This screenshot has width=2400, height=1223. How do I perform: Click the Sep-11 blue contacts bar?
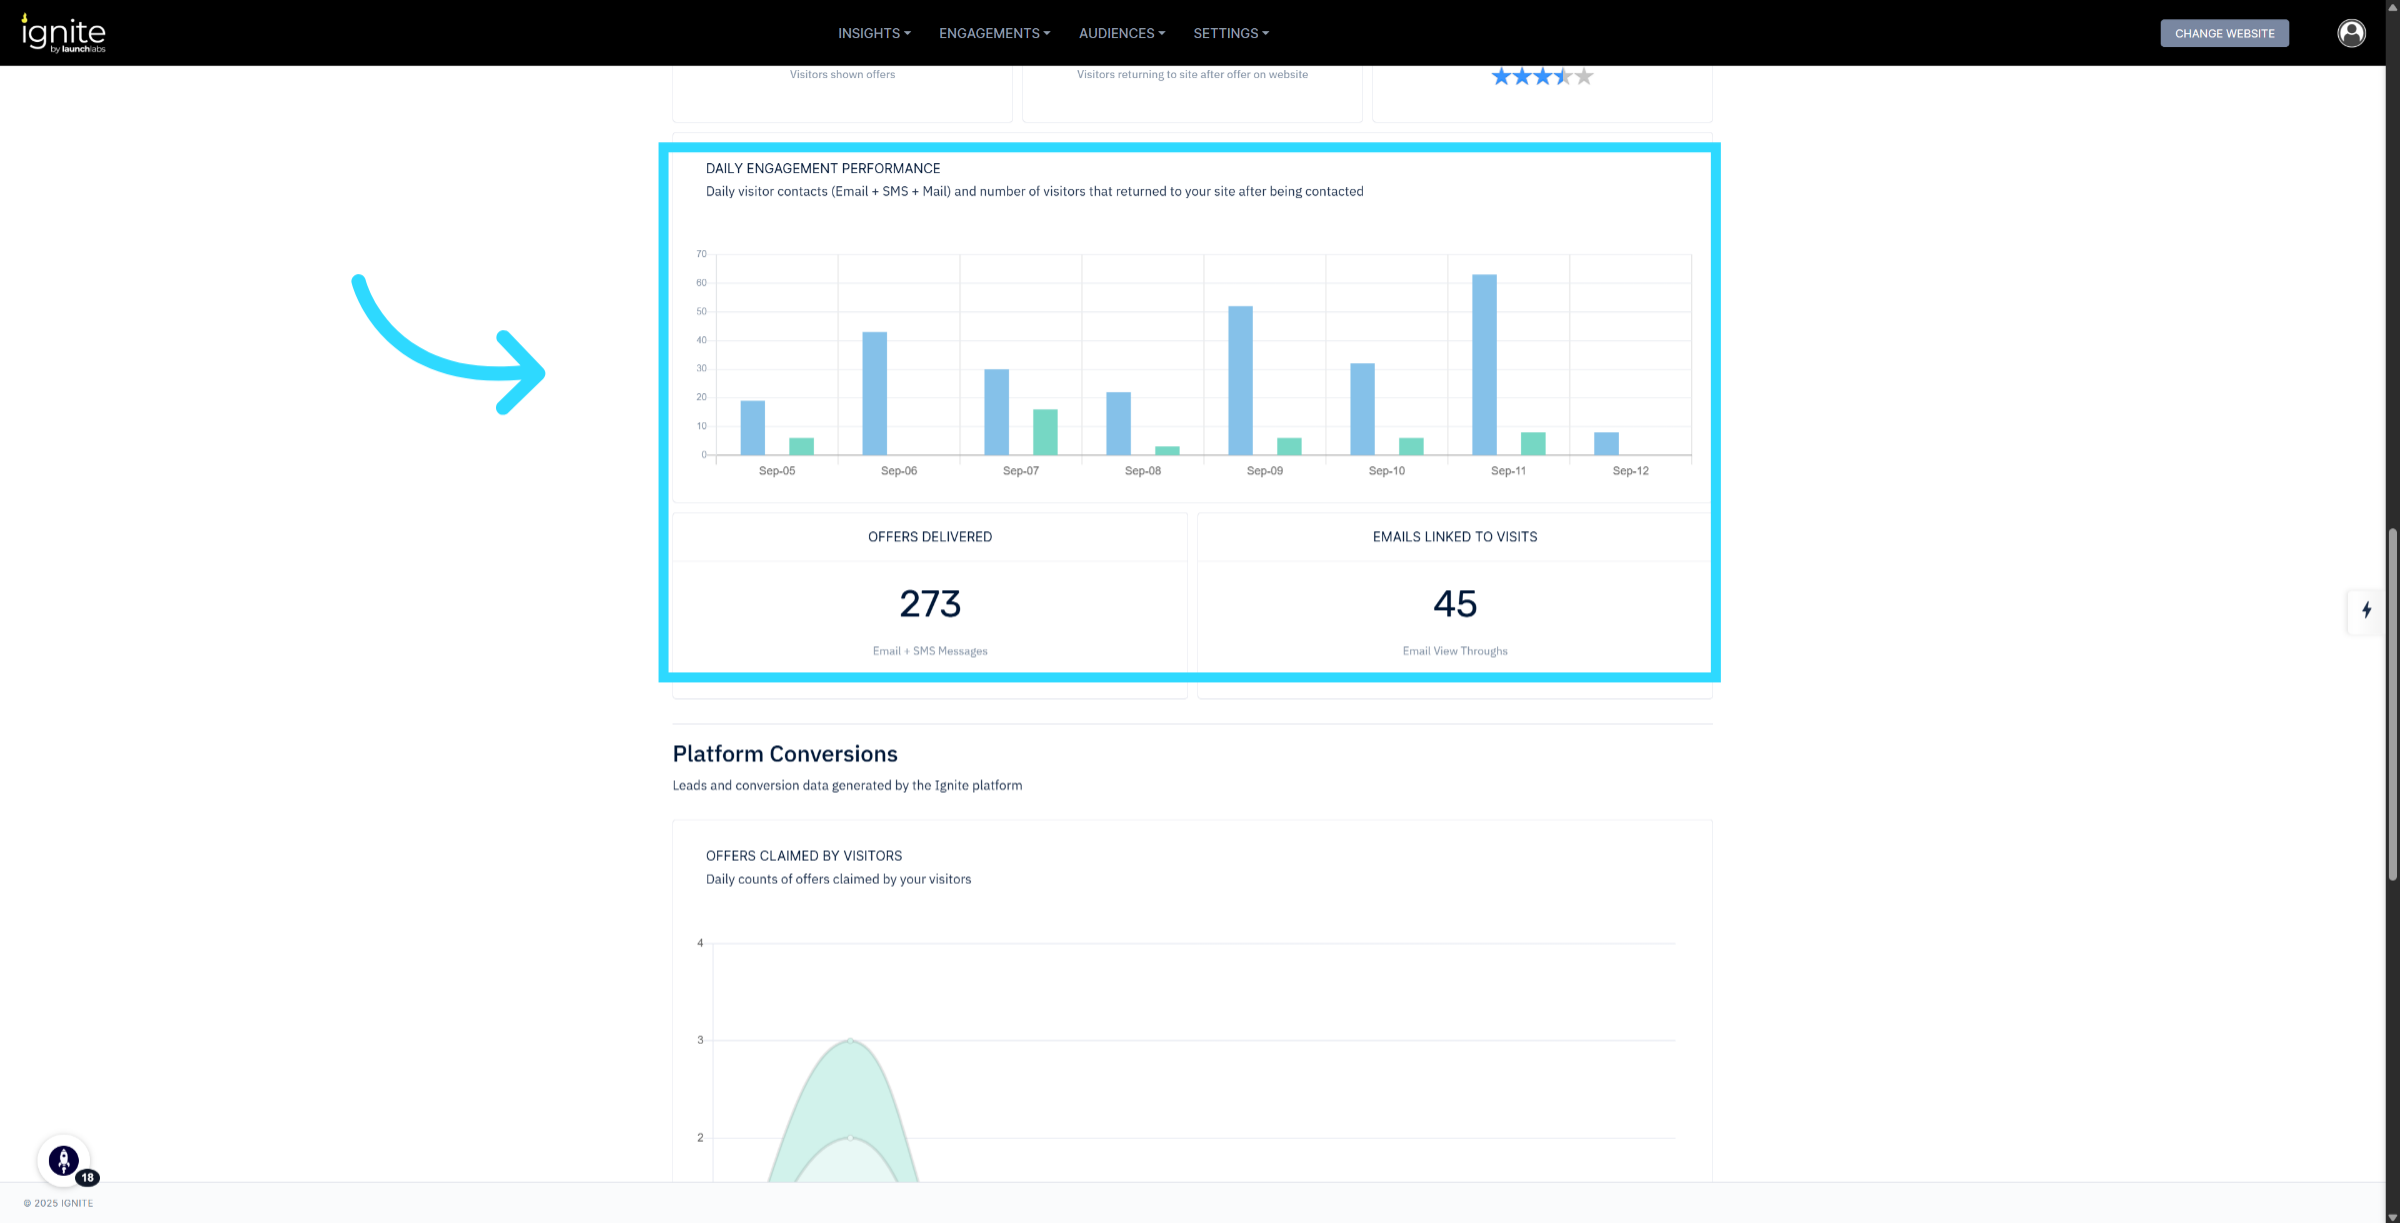pos(1484,364)
